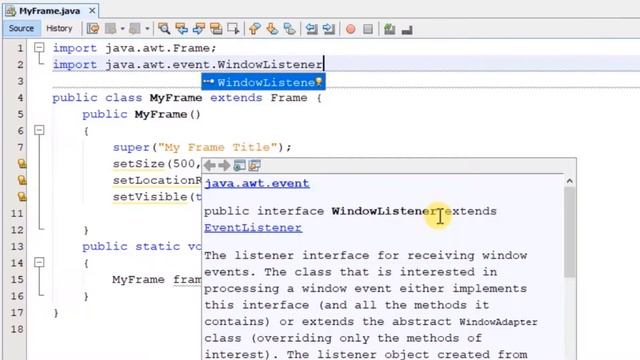Collapse the main method fold at line 14
The image size is (640, 360).
[x=39, y=262]
